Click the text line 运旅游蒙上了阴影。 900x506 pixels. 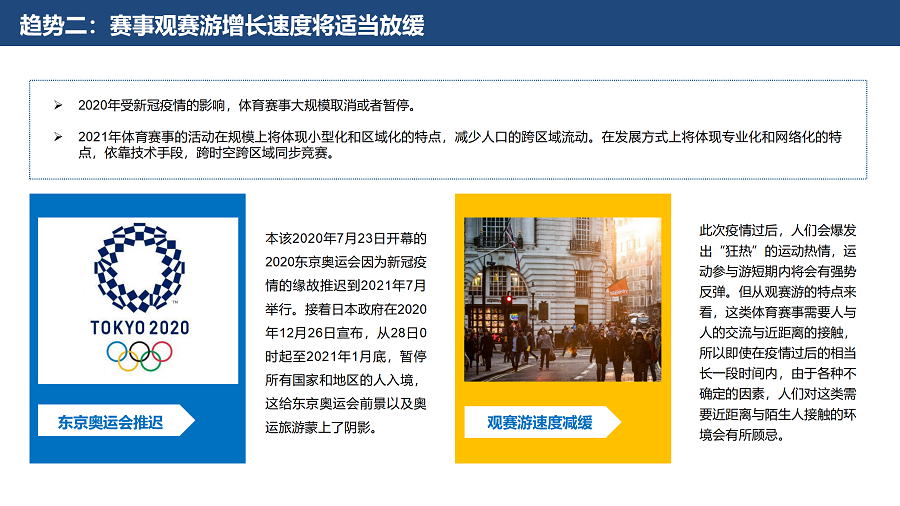tap(321, 427)
